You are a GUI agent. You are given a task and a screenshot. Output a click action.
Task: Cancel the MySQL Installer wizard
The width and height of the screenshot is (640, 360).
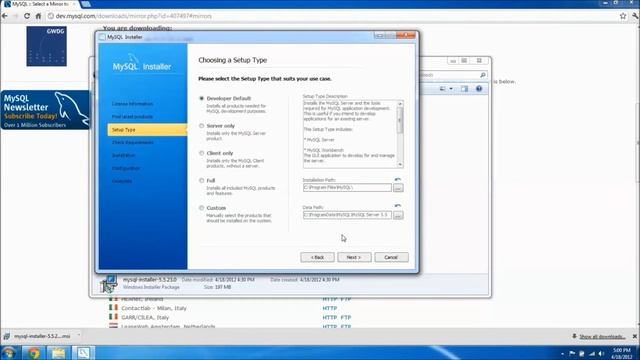click(x=391, y=257)
